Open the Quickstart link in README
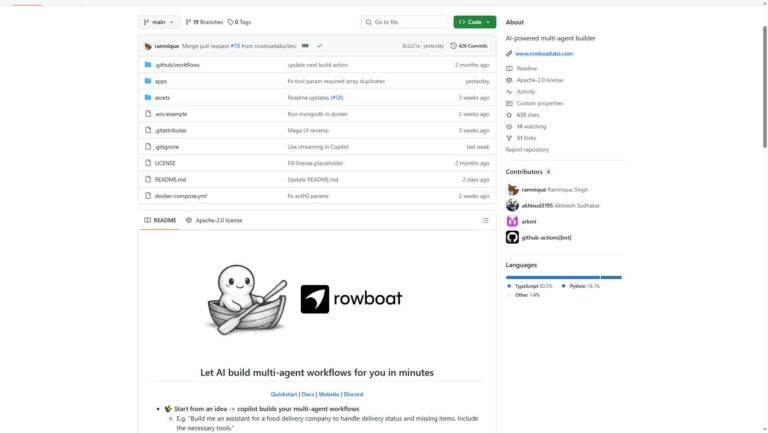The image size is (768, 433). point(284,394)
